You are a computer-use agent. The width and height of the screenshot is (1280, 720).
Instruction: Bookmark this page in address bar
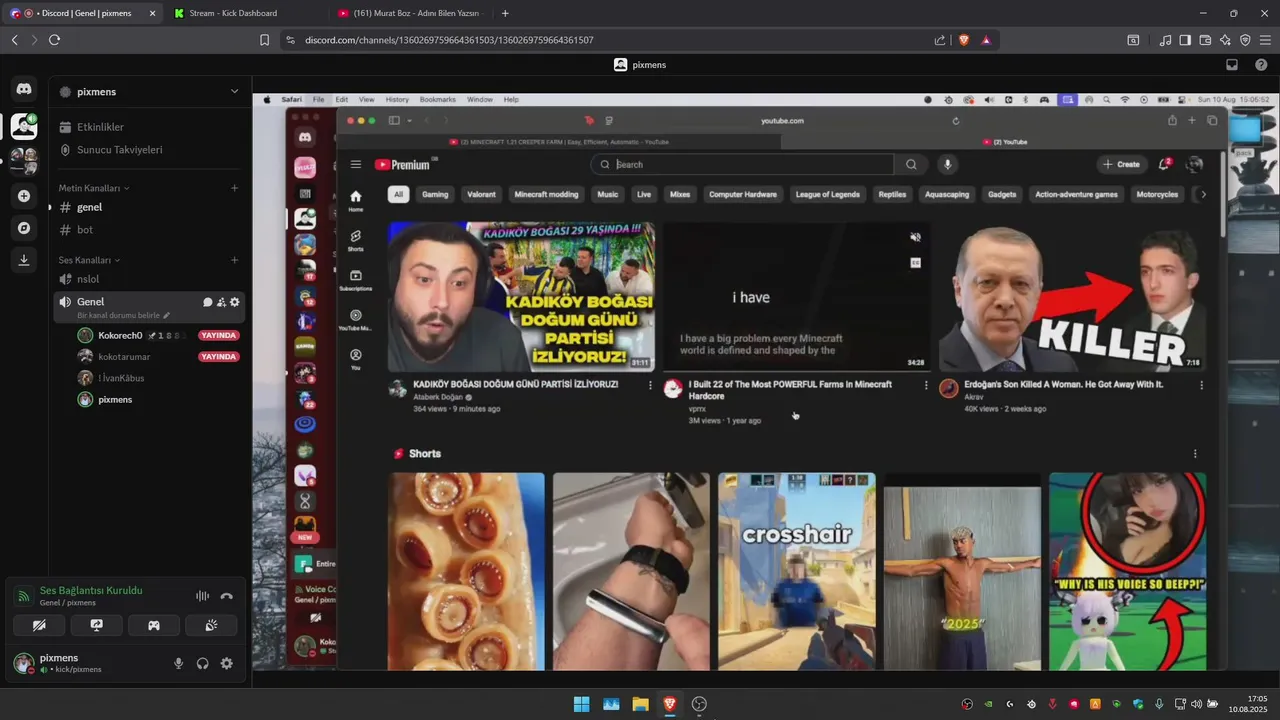point(264,40)
